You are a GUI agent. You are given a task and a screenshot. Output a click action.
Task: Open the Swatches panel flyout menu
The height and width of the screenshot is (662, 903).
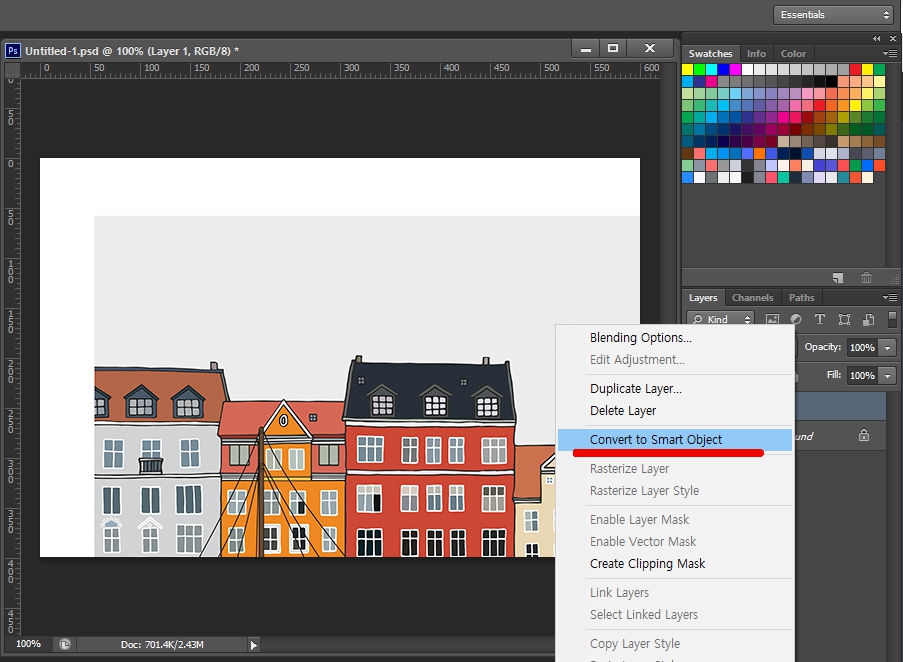[x=890, y=54]
